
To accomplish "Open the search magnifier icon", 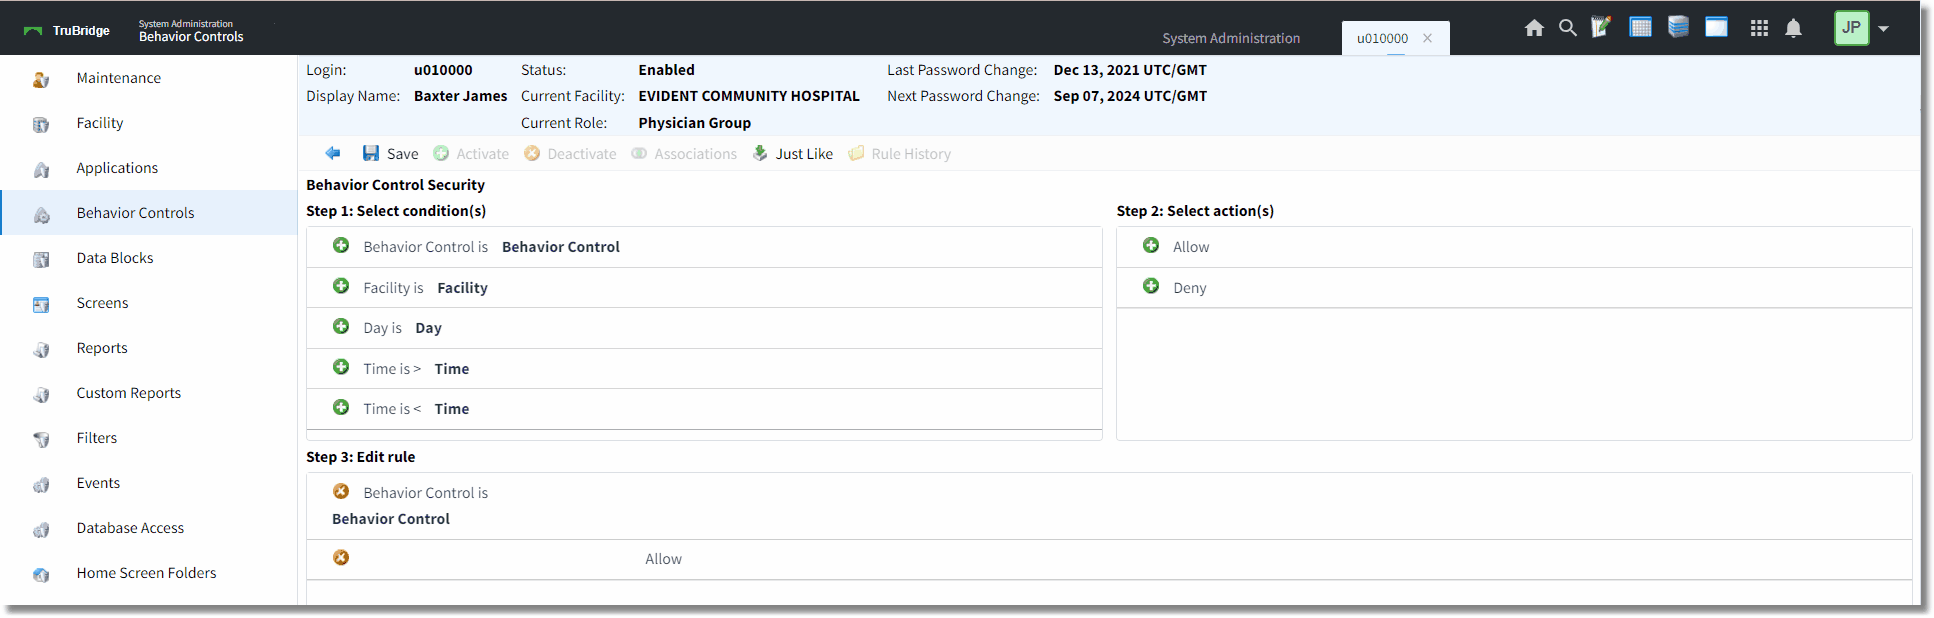I will (x=1568, y=28).
